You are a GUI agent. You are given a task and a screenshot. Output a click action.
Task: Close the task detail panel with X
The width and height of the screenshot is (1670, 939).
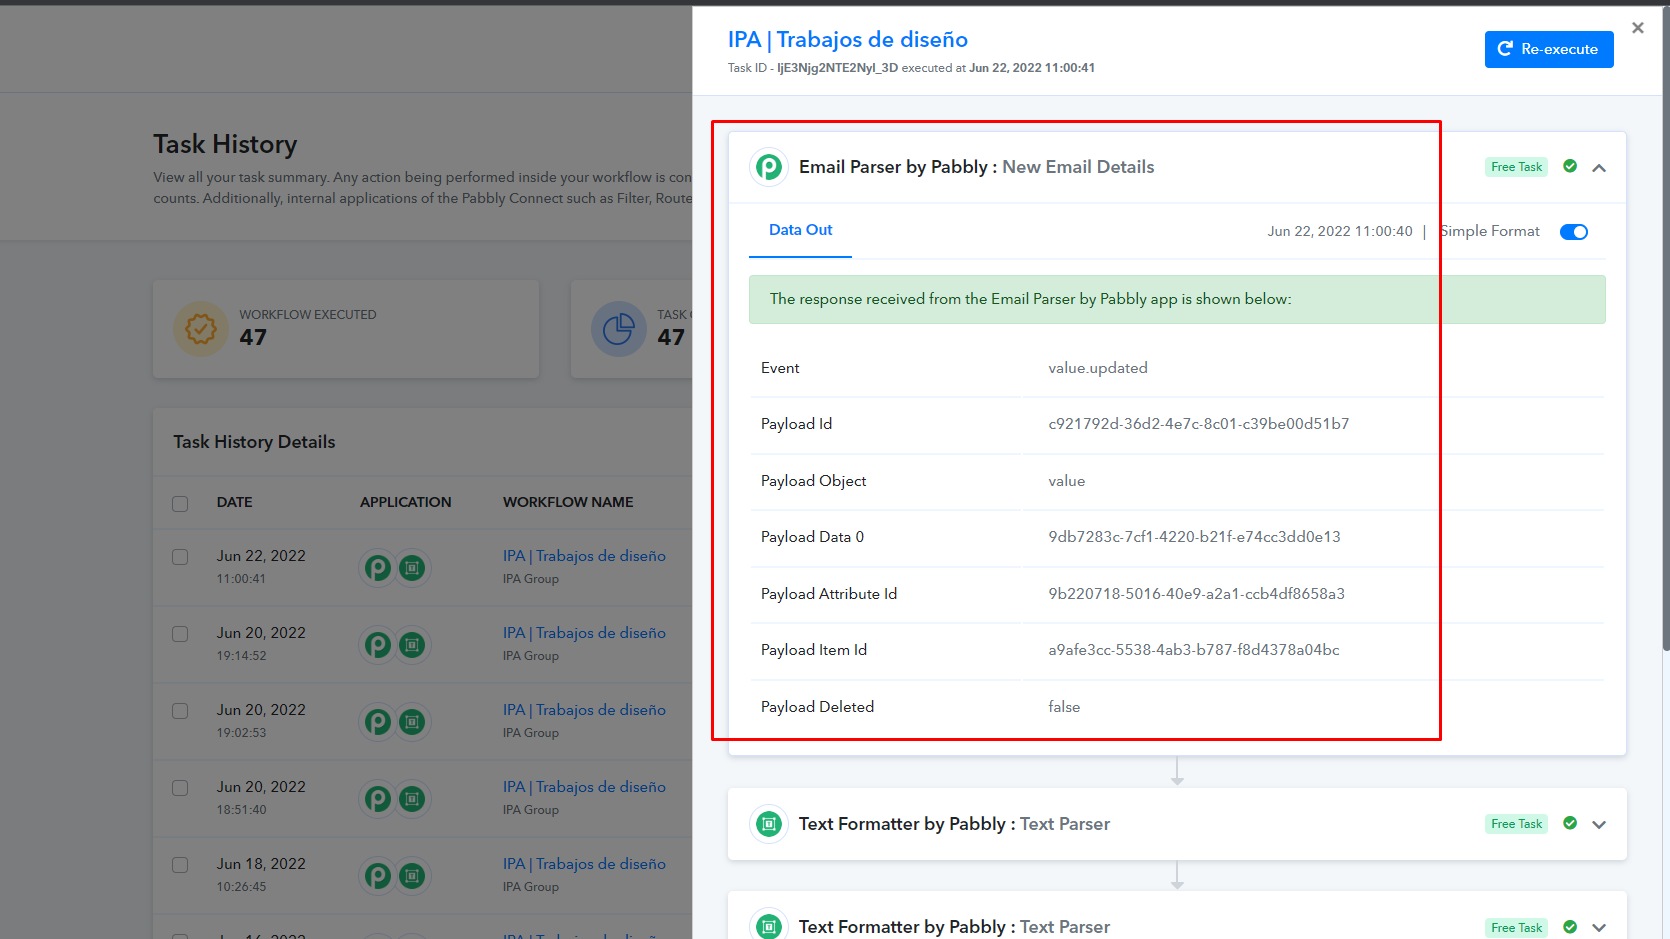pyautogui.click(x=1638, y=28)
